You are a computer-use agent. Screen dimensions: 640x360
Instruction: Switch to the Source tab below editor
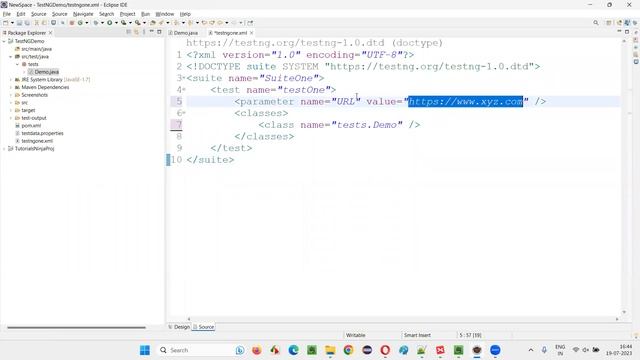(x=204, y=327)
